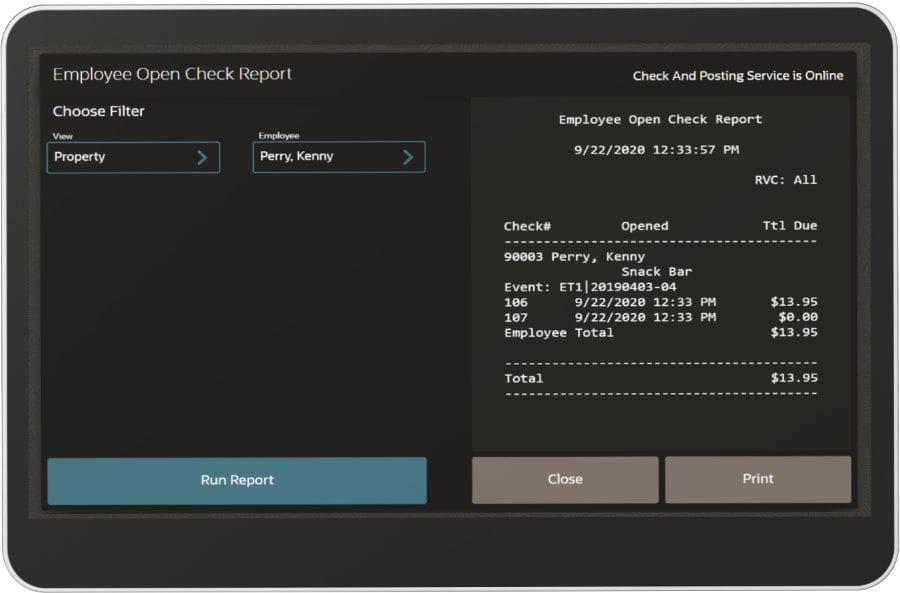Click the chevron arrow in the Perry, Kenny field
The width and height of the screenshot is (900, 593).
408,157
